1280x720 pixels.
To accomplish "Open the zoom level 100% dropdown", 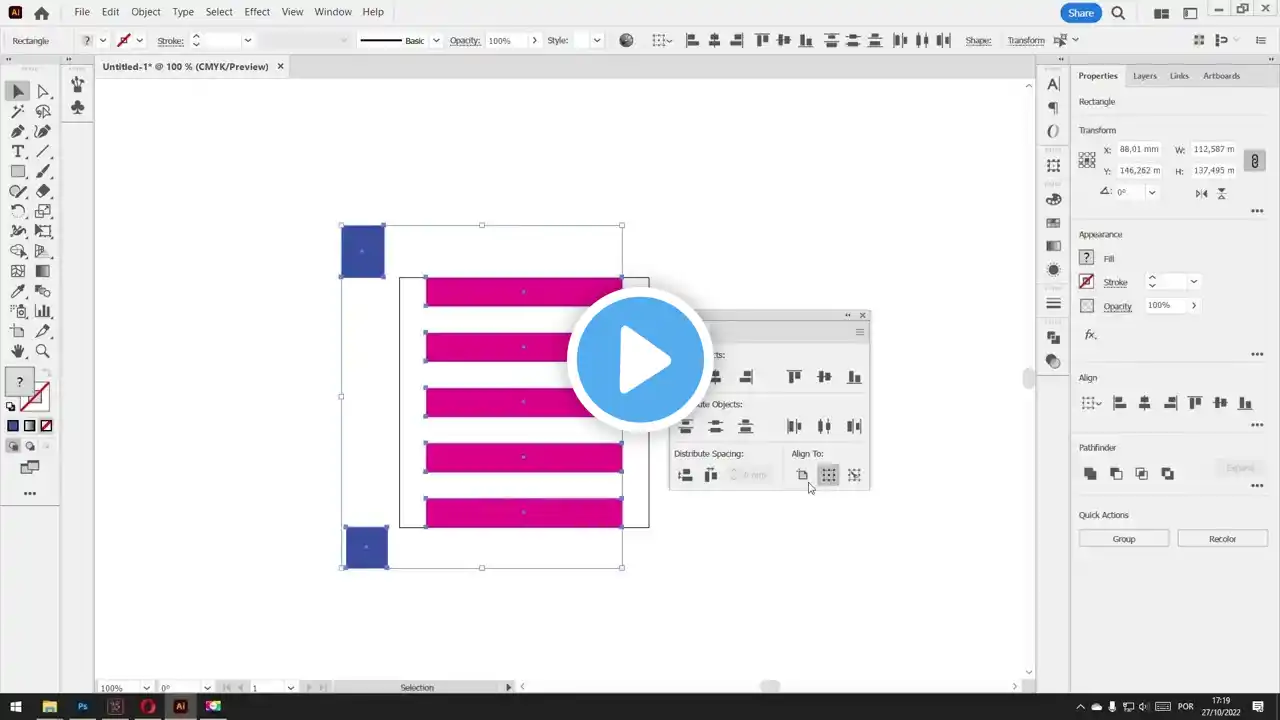I will click(x=147, y=688).
